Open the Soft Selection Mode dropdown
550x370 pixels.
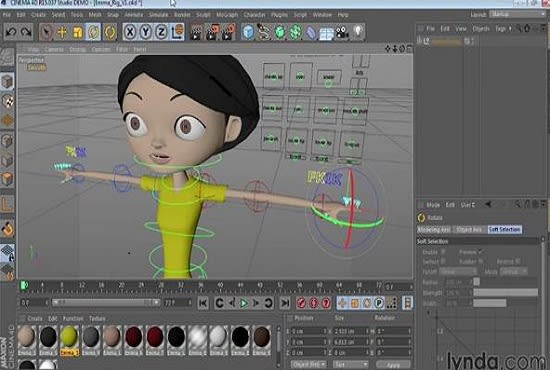(515, 271)
